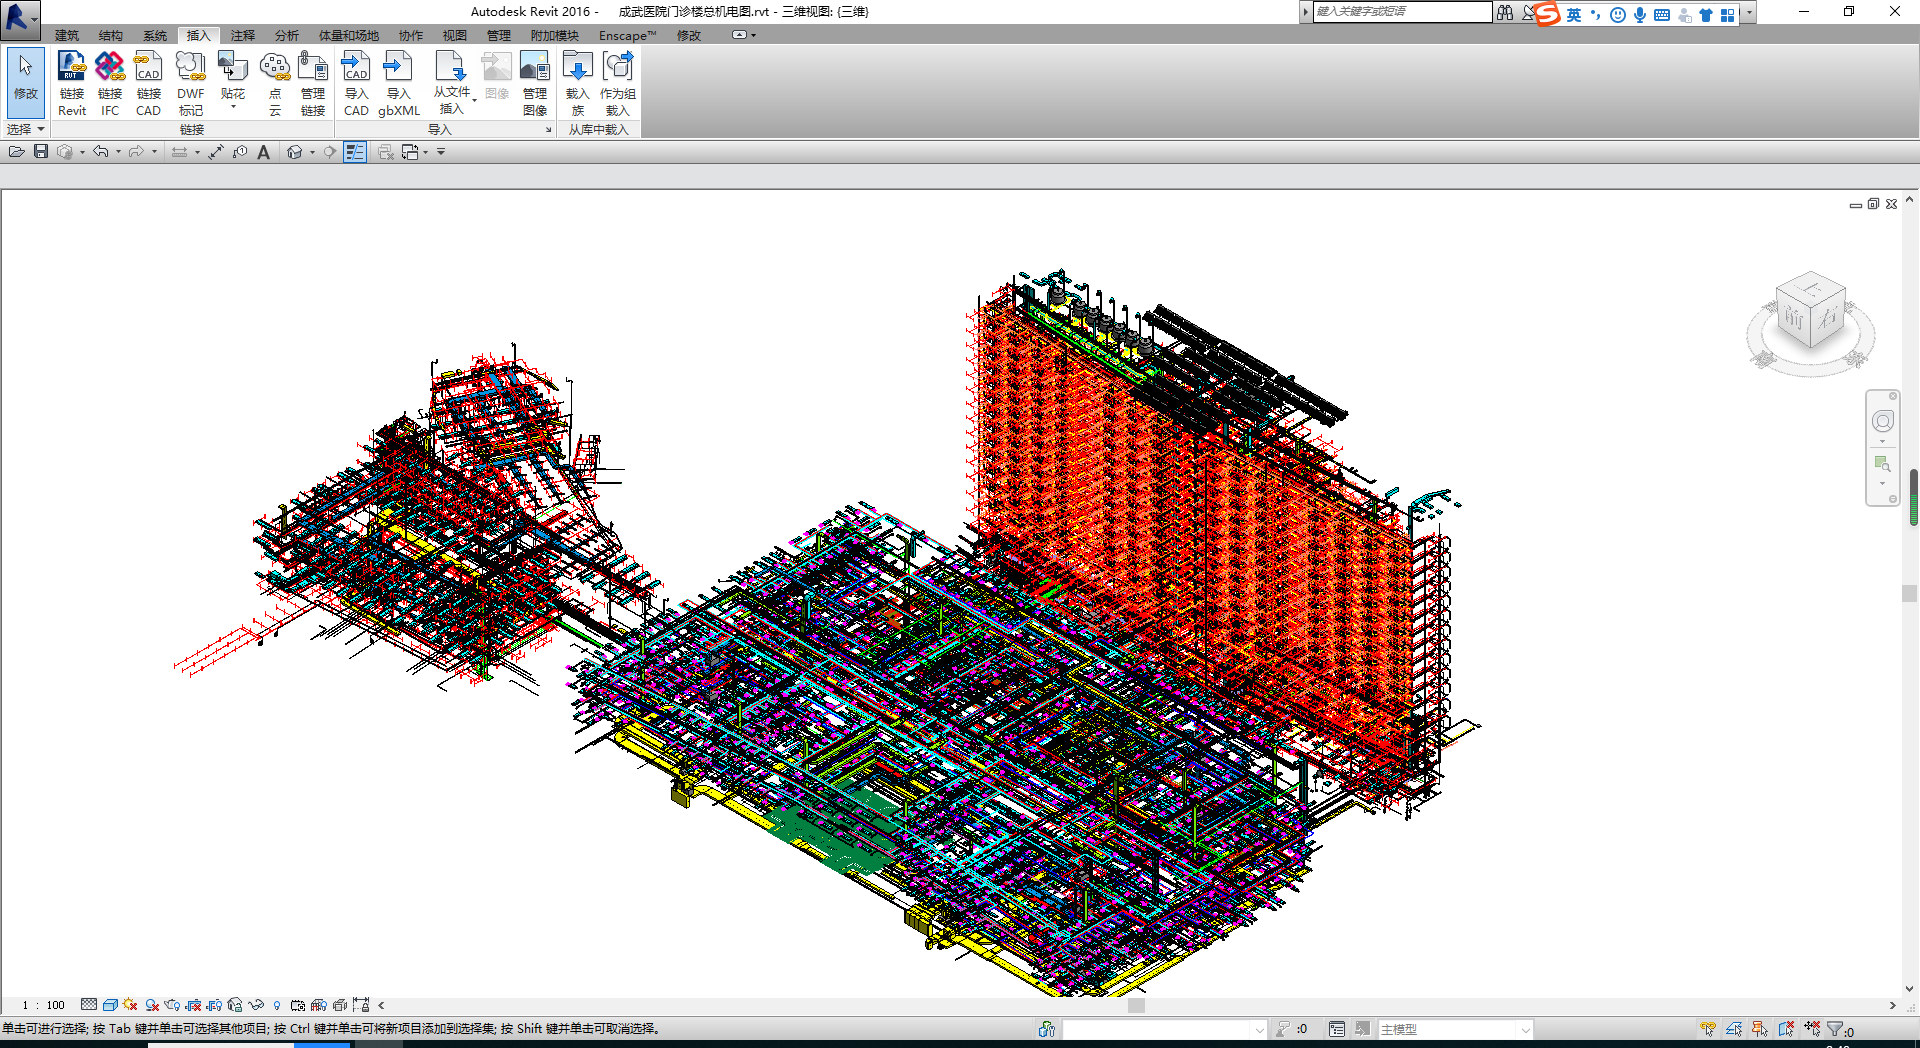Click the Default 3D View house icon

click(294, 152)
